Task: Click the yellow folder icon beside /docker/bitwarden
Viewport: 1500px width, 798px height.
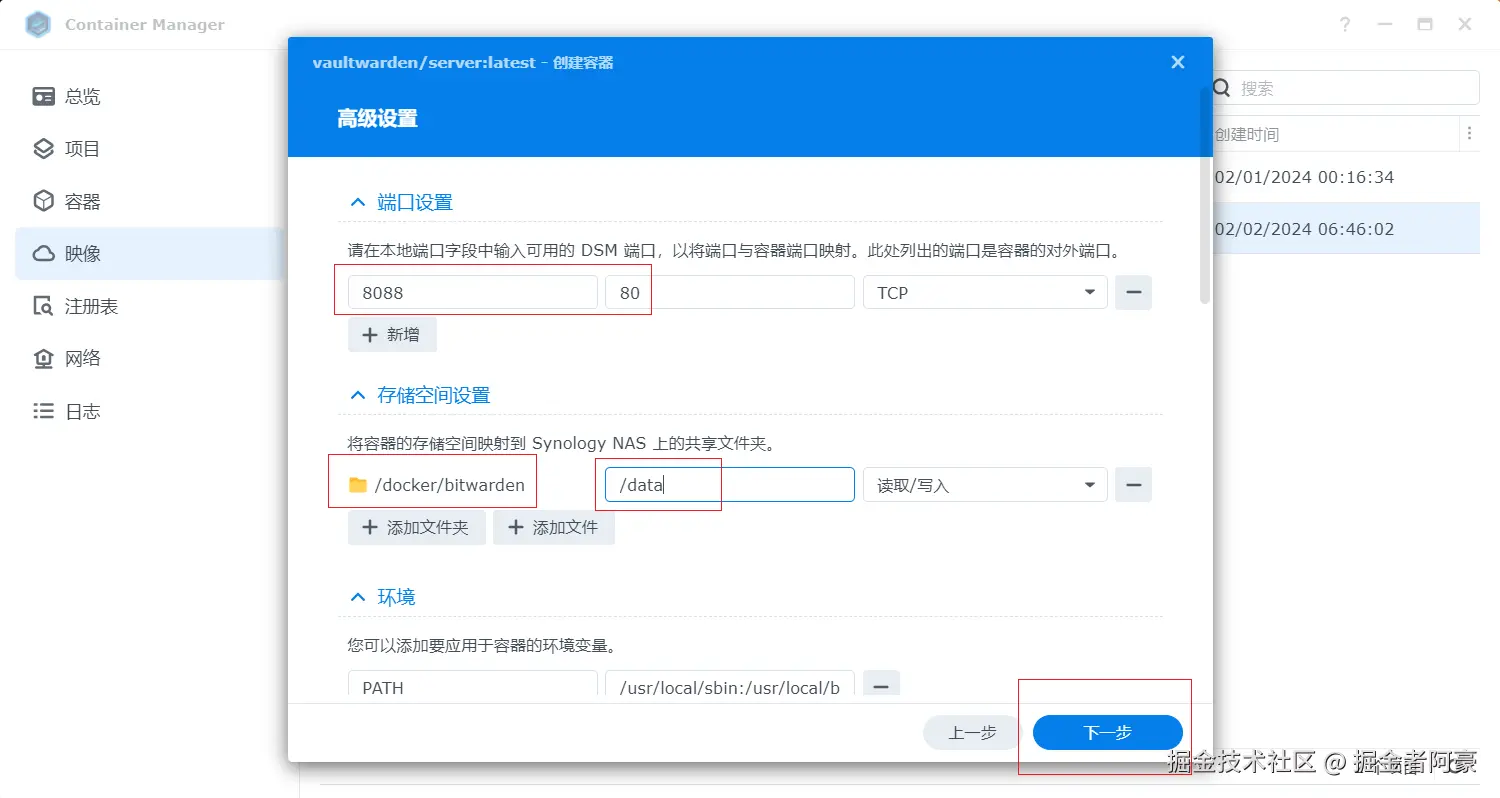Action: [x=358, y=485]
